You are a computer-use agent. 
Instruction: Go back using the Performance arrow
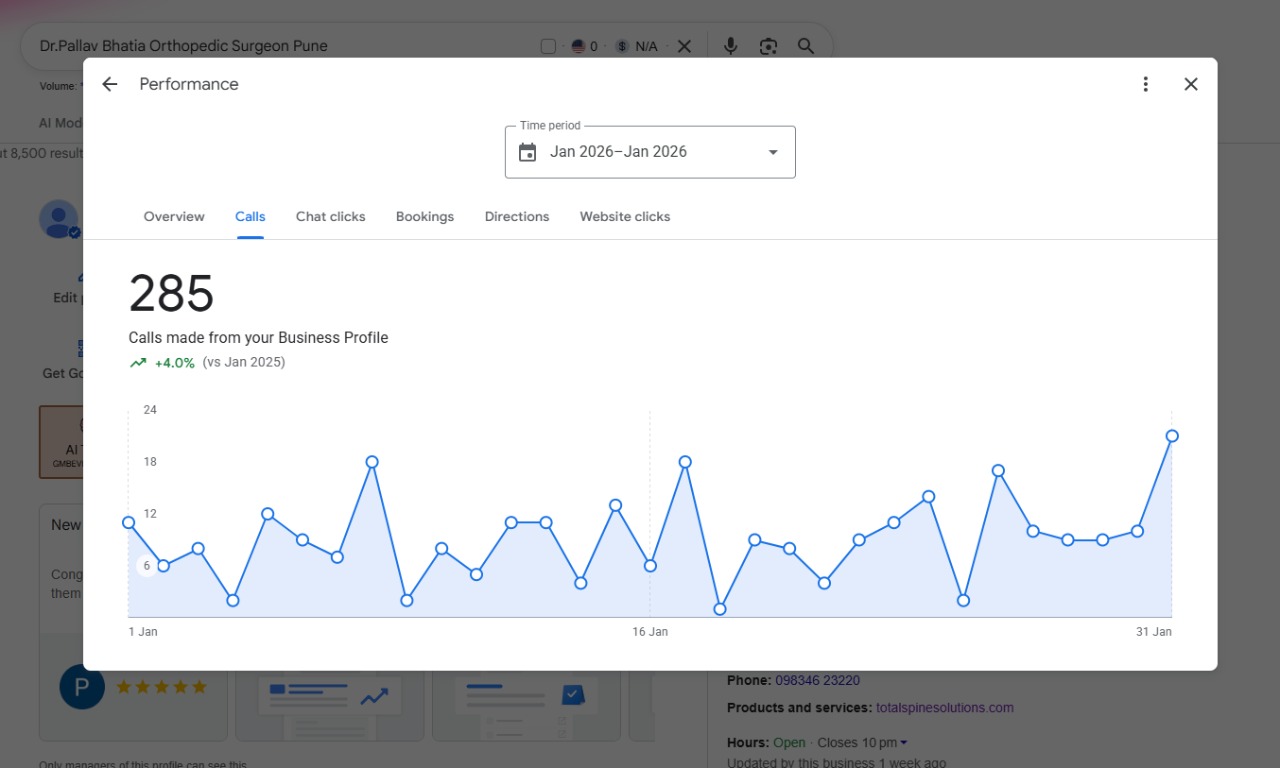tap(110, 85)
